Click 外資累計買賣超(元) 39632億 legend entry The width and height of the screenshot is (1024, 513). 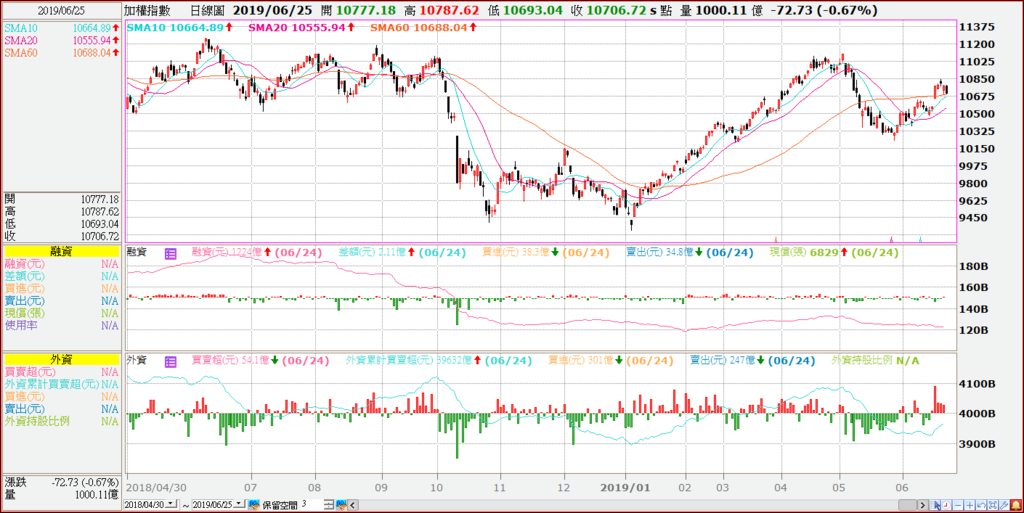coord(438,360)
